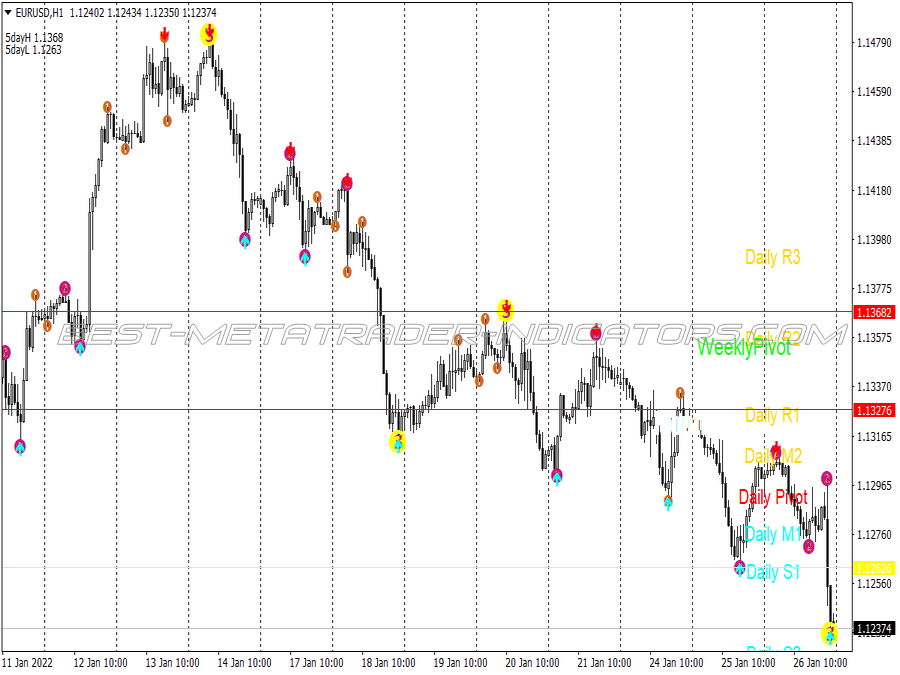Image resolution: width=900 pixels, height=675 pixels.
Task: Click the 1.12965 price scale value
Action: pyautogui.click(x=874, y=486)
